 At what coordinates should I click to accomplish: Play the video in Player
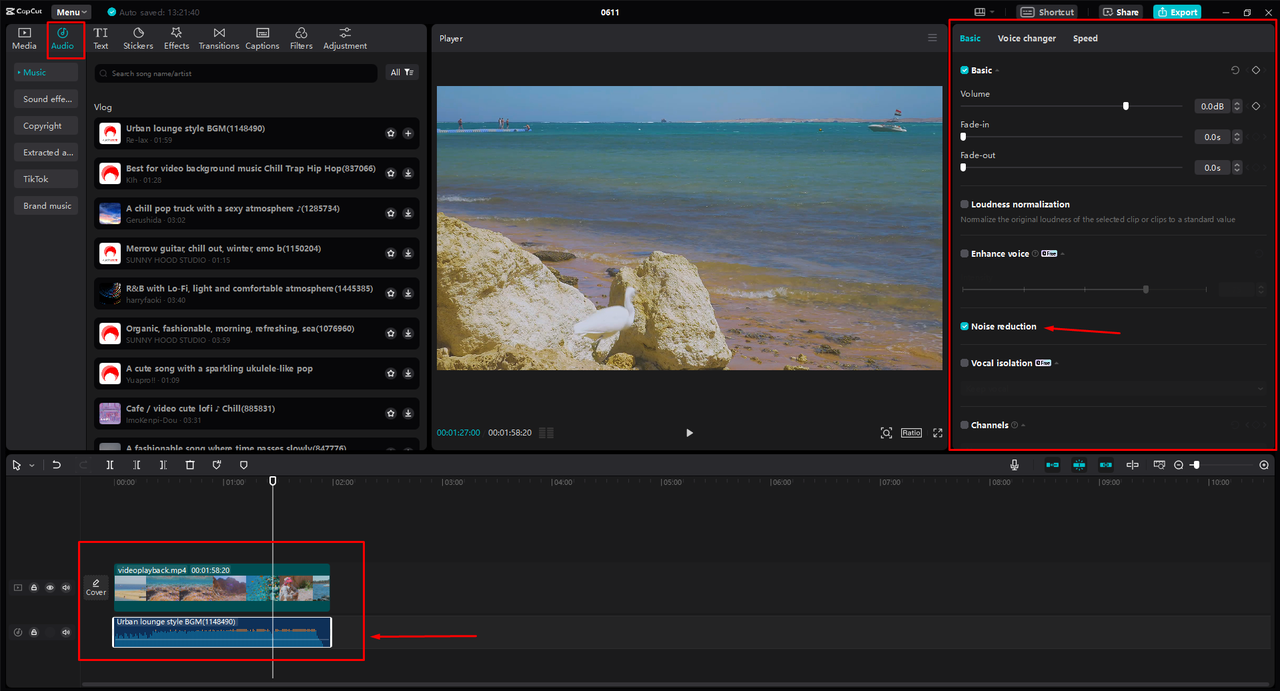click(x=689, y=433)
